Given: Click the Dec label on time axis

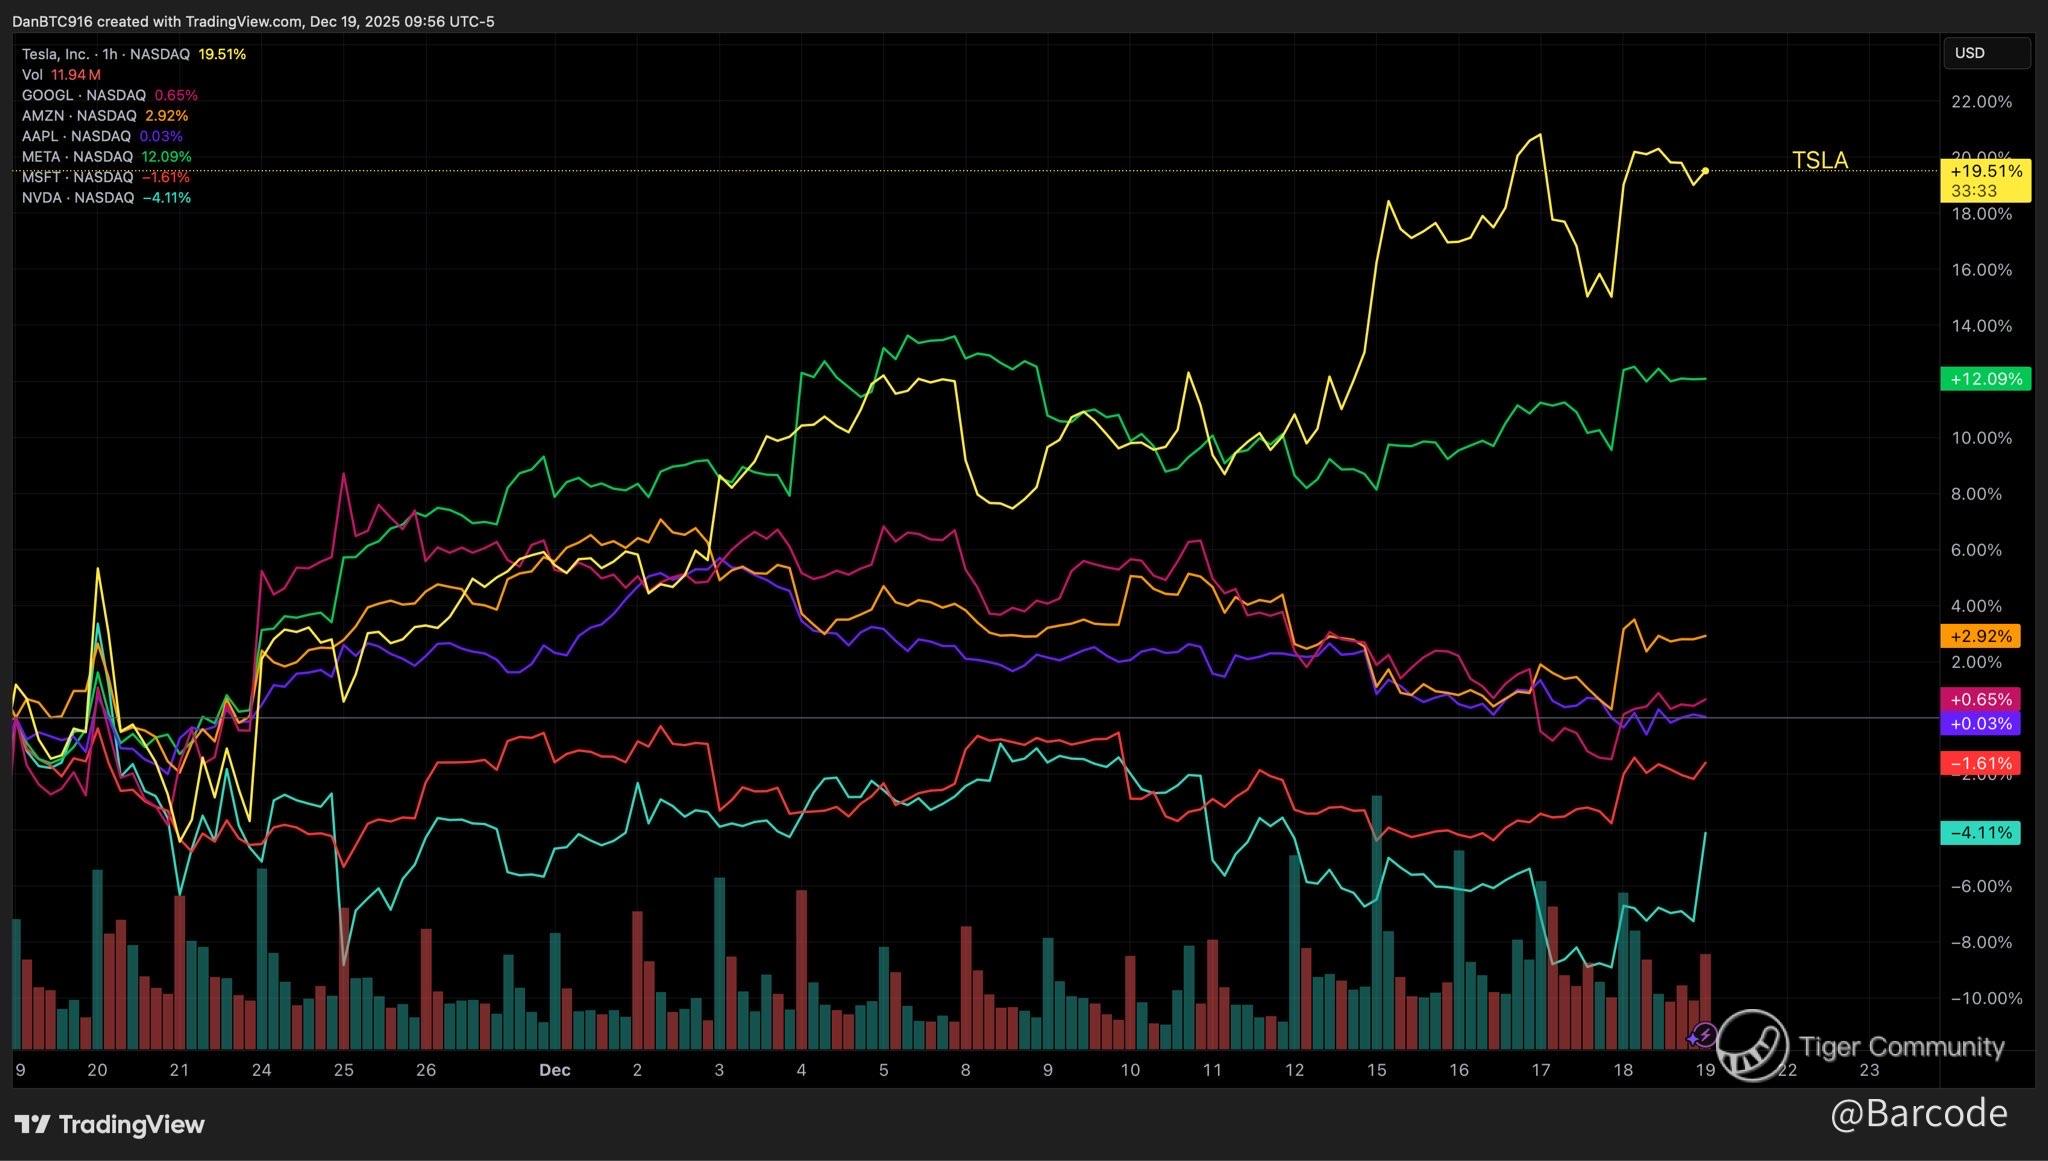Looking at the screenshot, I should coord(554,1070).
